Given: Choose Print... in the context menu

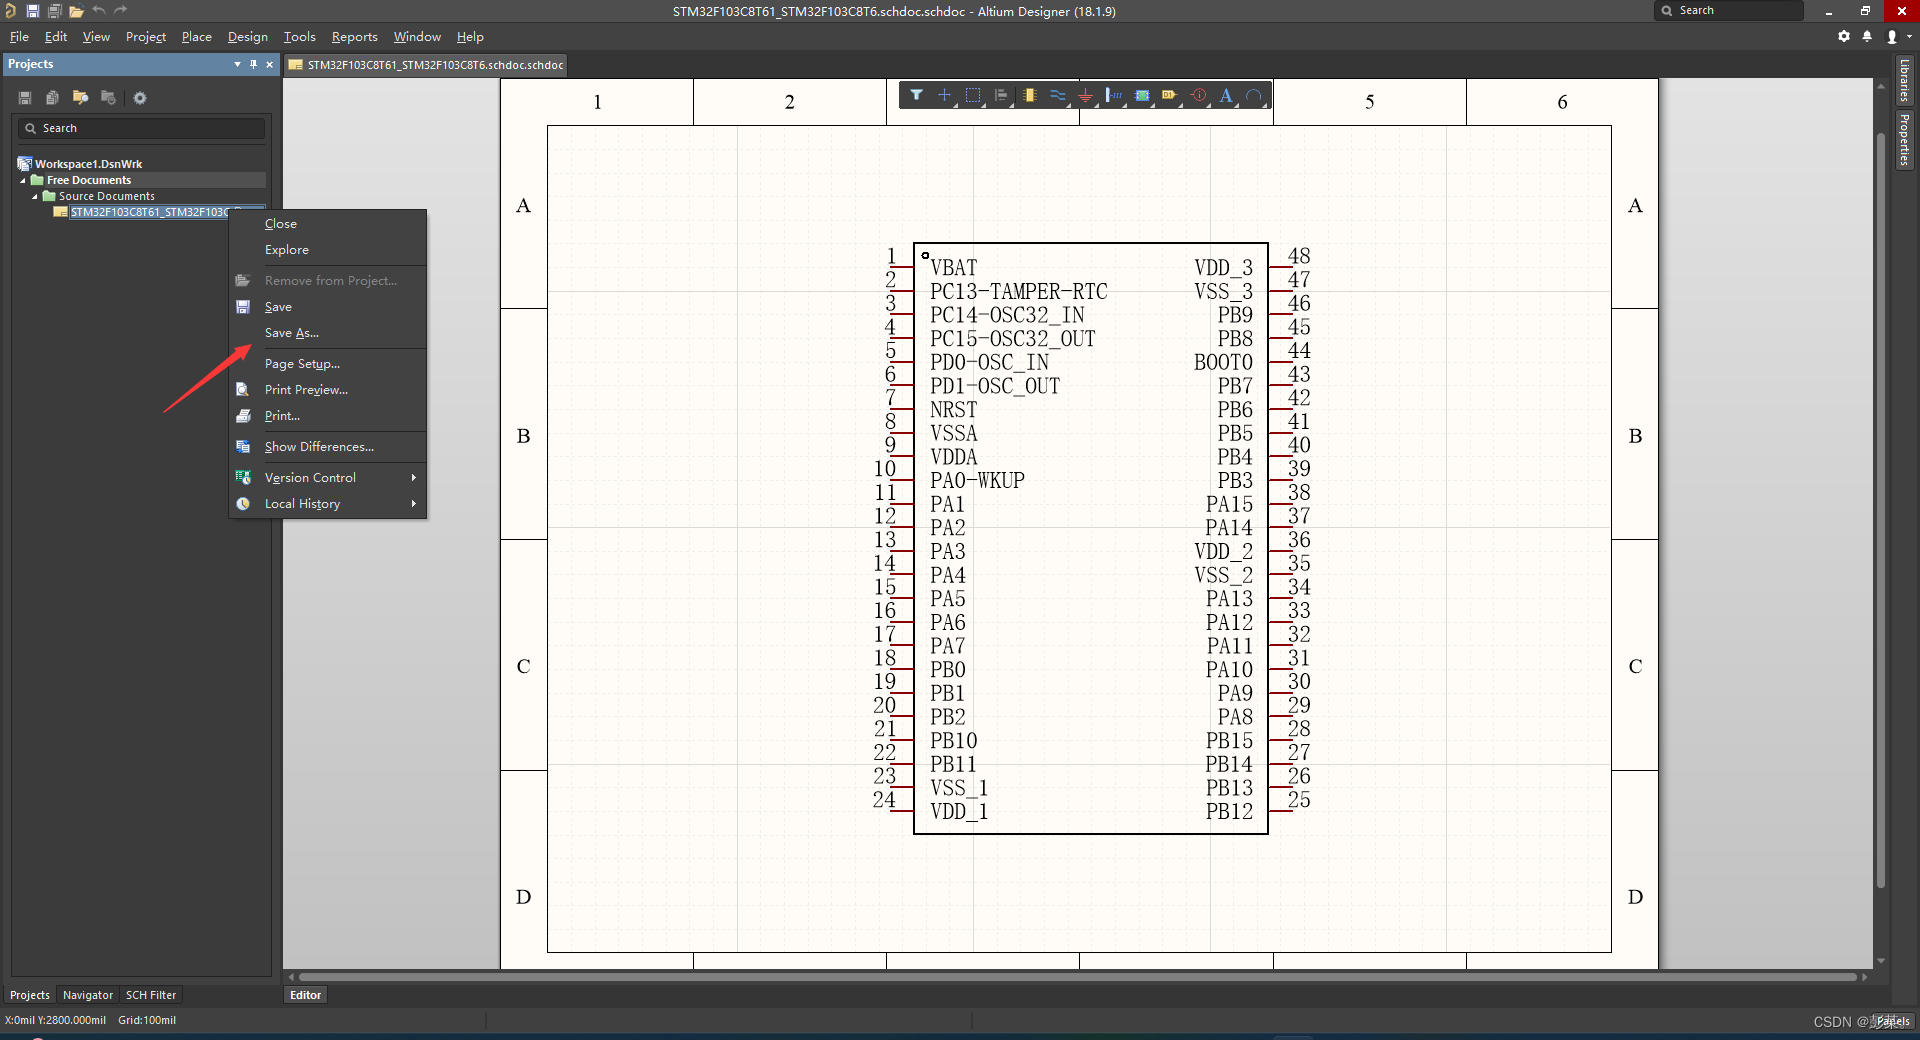Looking at the screenshot, I should click(x=328, y=416).
